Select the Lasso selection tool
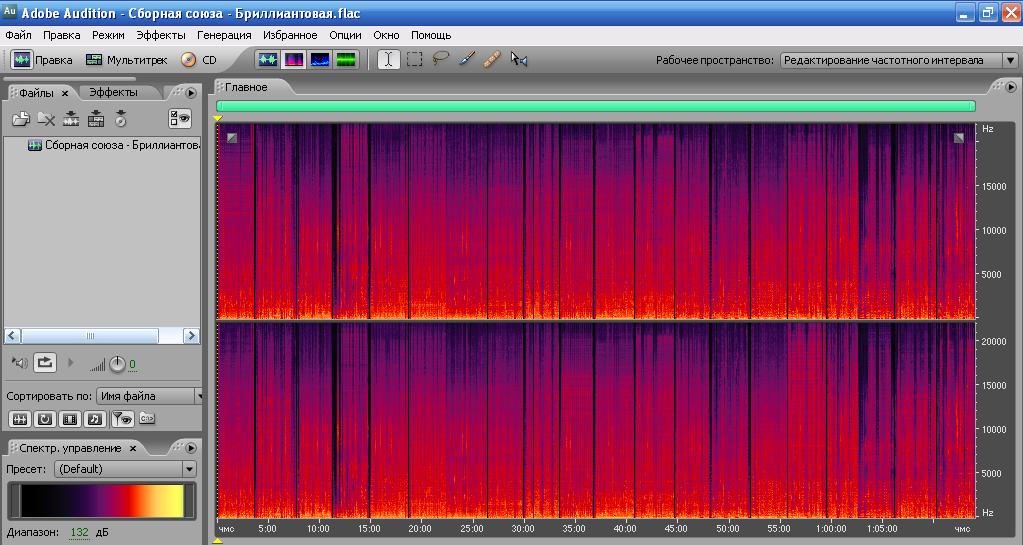The image size is (1023, 545). 441,59
